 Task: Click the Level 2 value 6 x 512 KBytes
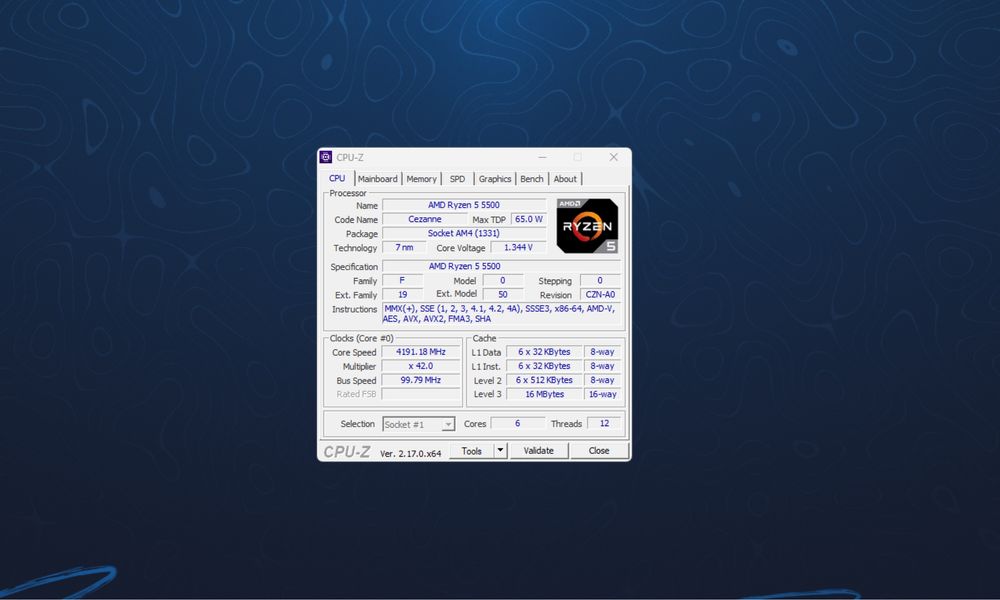(544, 380)
